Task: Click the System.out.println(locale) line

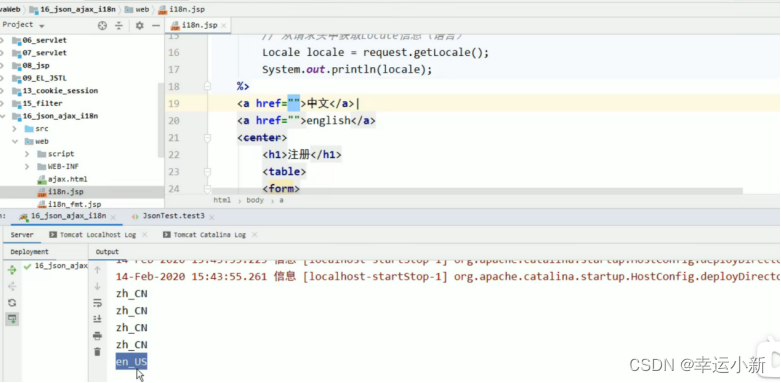Action: pyautogui.click(x=347, y=69)
